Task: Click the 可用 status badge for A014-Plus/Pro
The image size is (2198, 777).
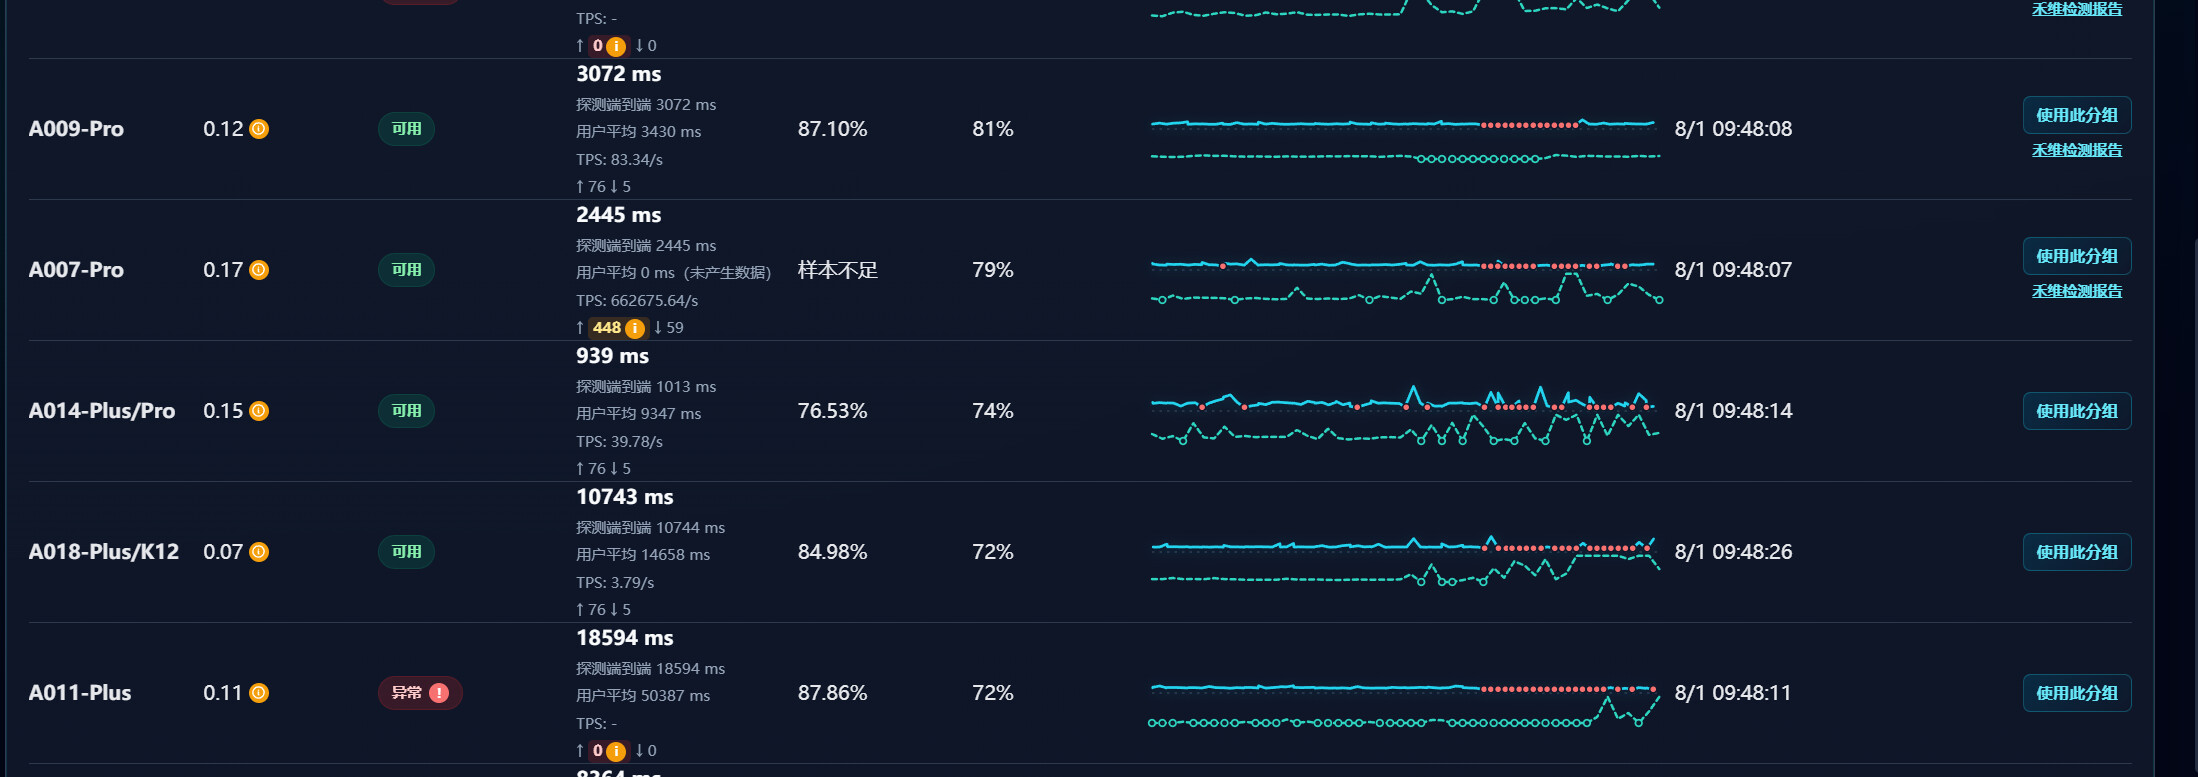Action: (x=406, y=411)
